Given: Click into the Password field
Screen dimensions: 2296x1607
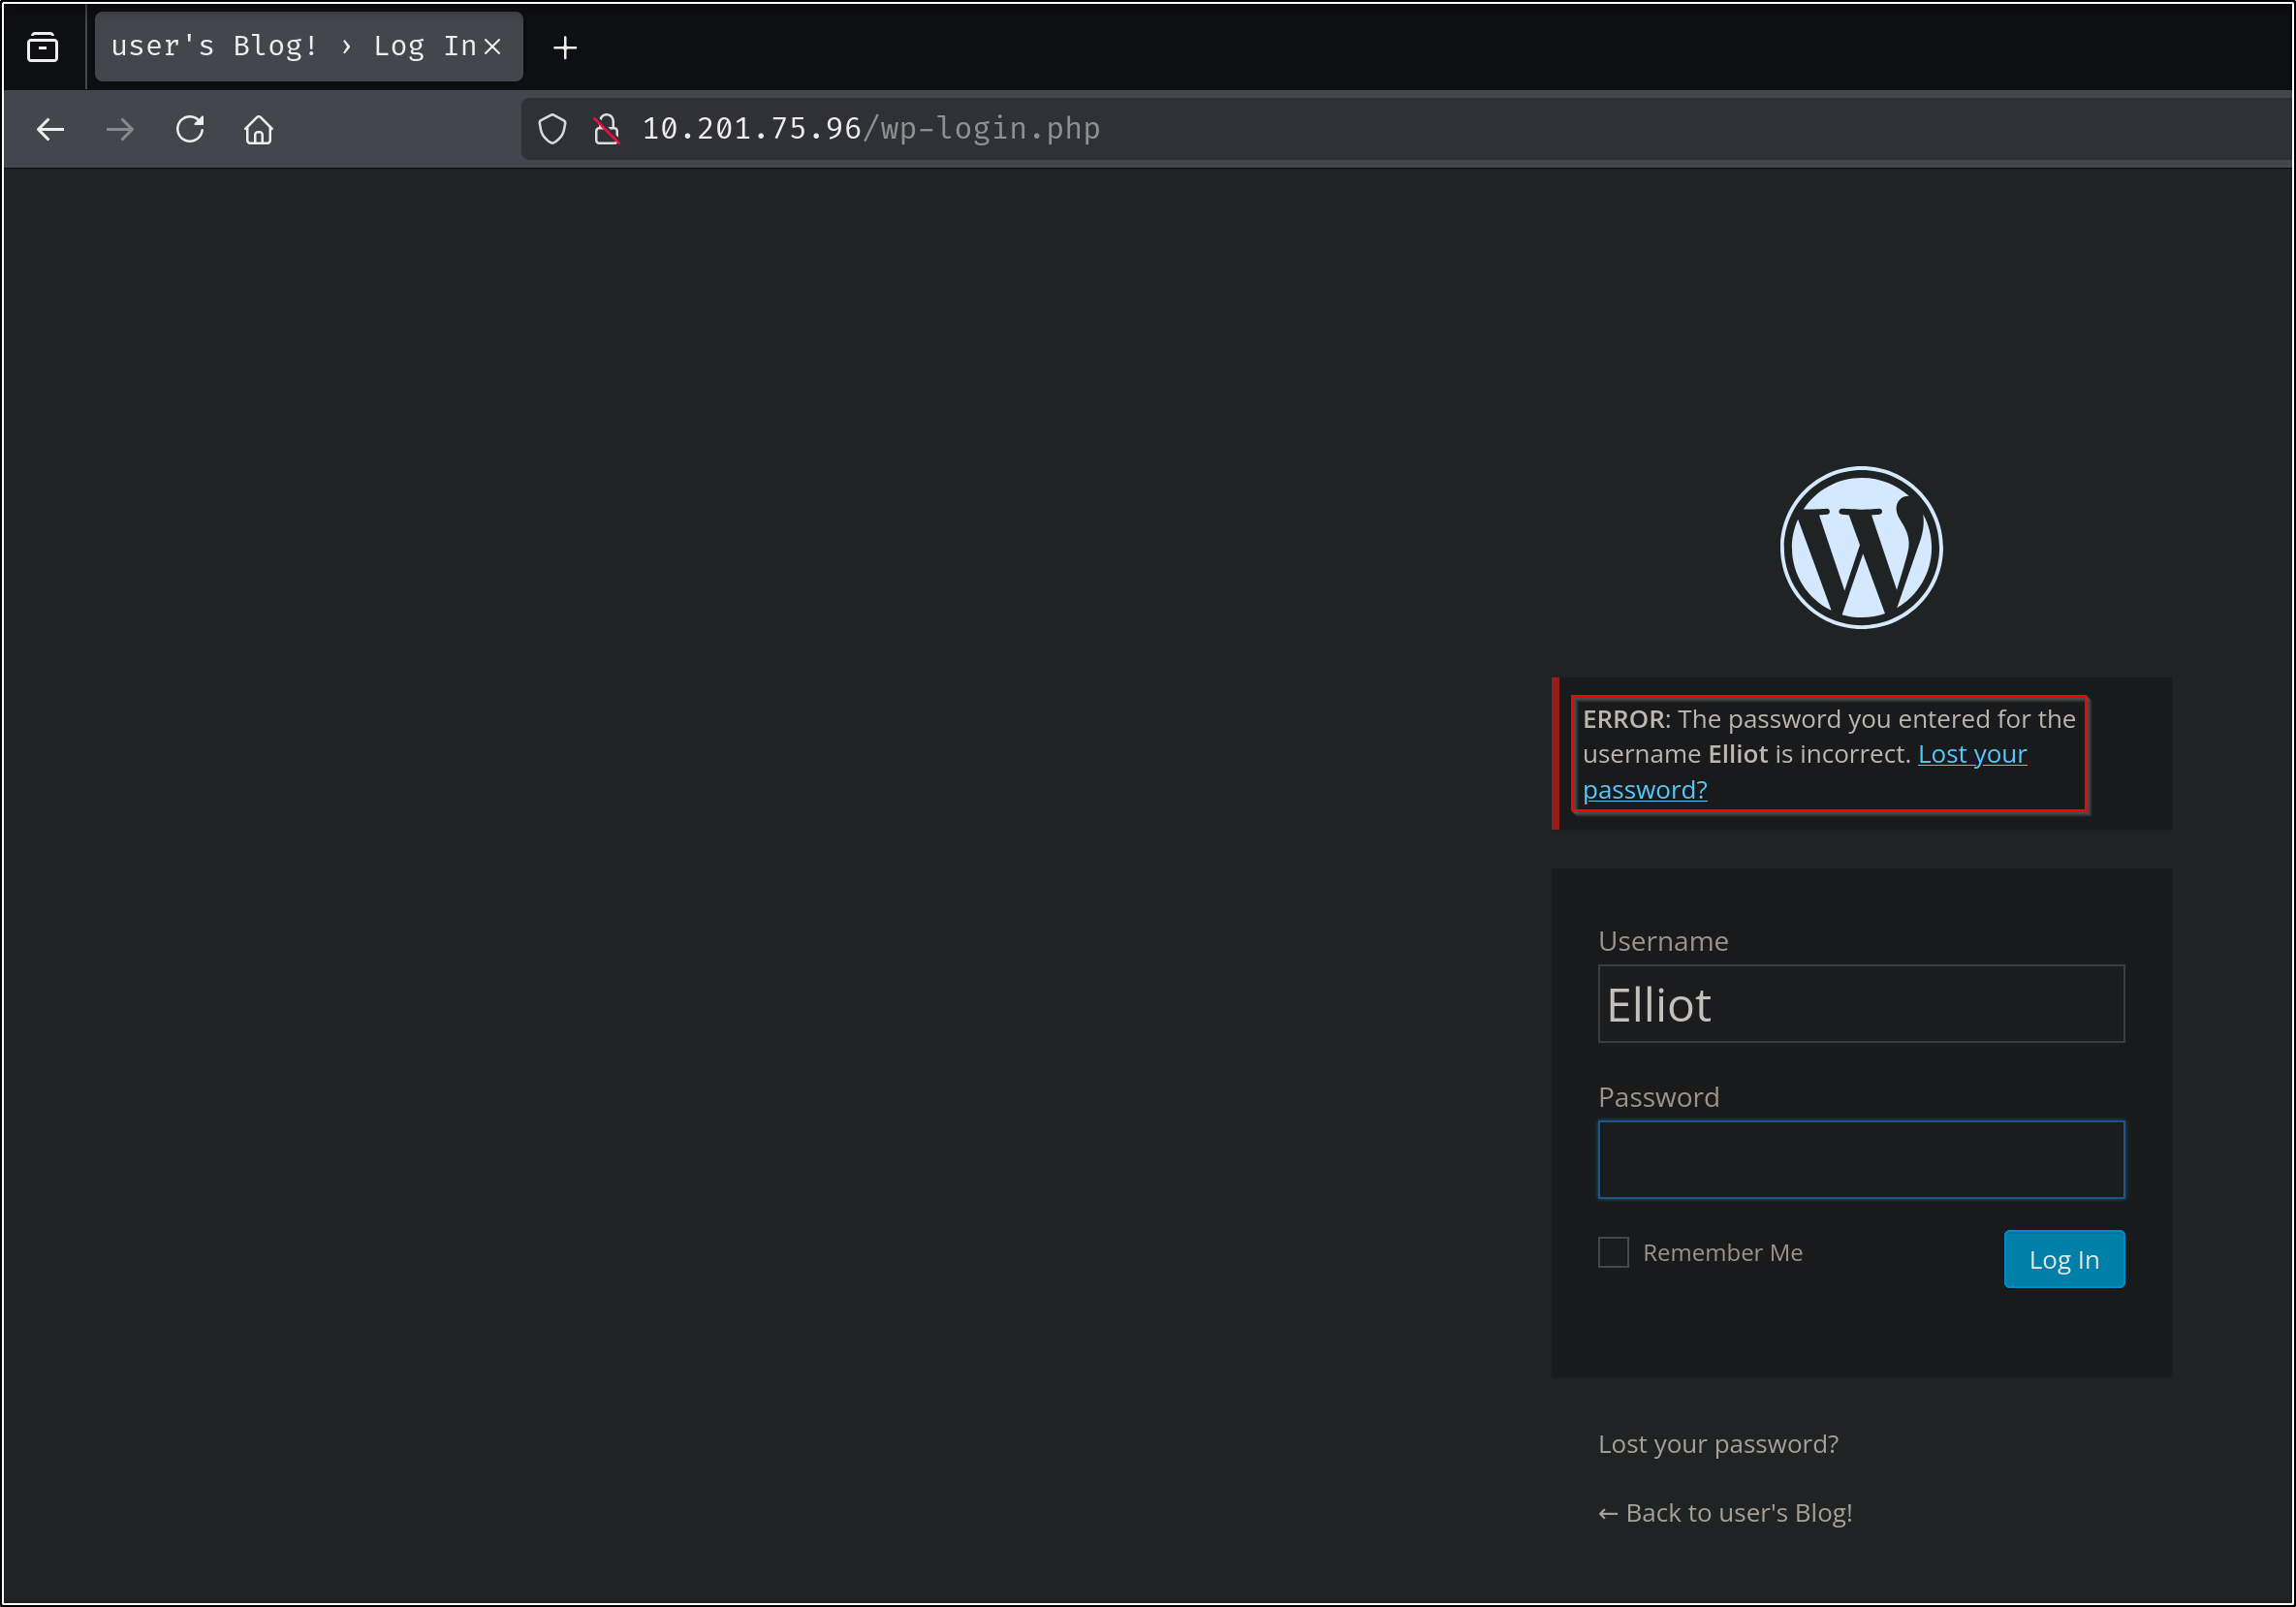Looking at the screenshot, I should pyautogui.click(x=1860, y=1160).
